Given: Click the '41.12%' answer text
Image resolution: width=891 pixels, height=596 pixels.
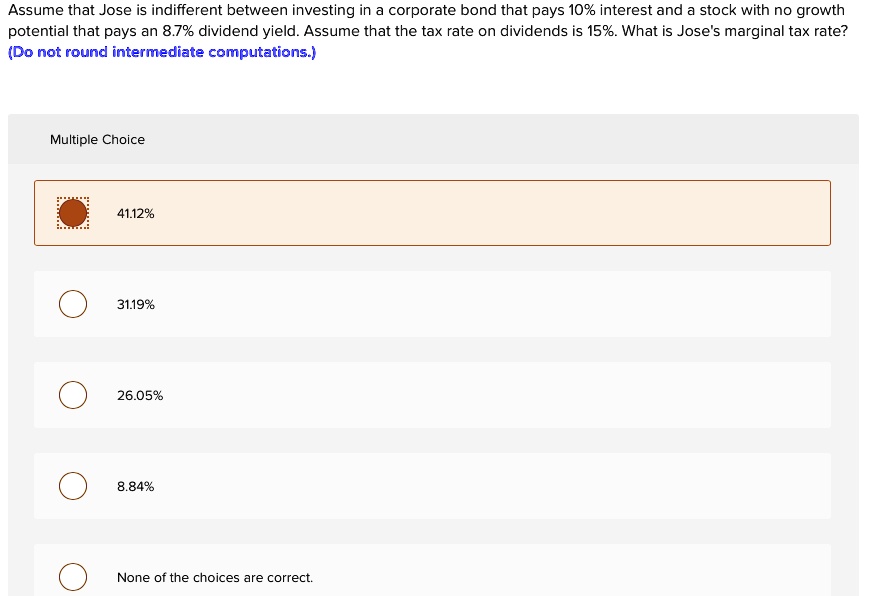Looking at the screenshot, I should (x=135, y=214).
